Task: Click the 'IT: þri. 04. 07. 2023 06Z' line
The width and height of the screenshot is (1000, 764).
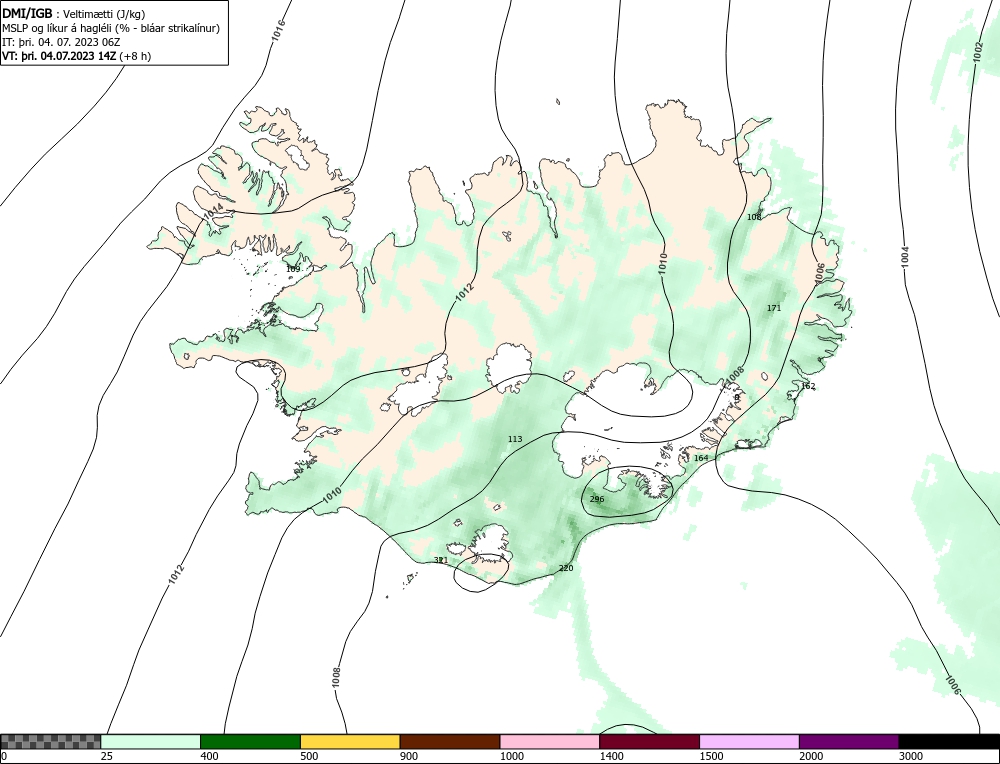Action: pyautogui.click(x=61, y=42)
